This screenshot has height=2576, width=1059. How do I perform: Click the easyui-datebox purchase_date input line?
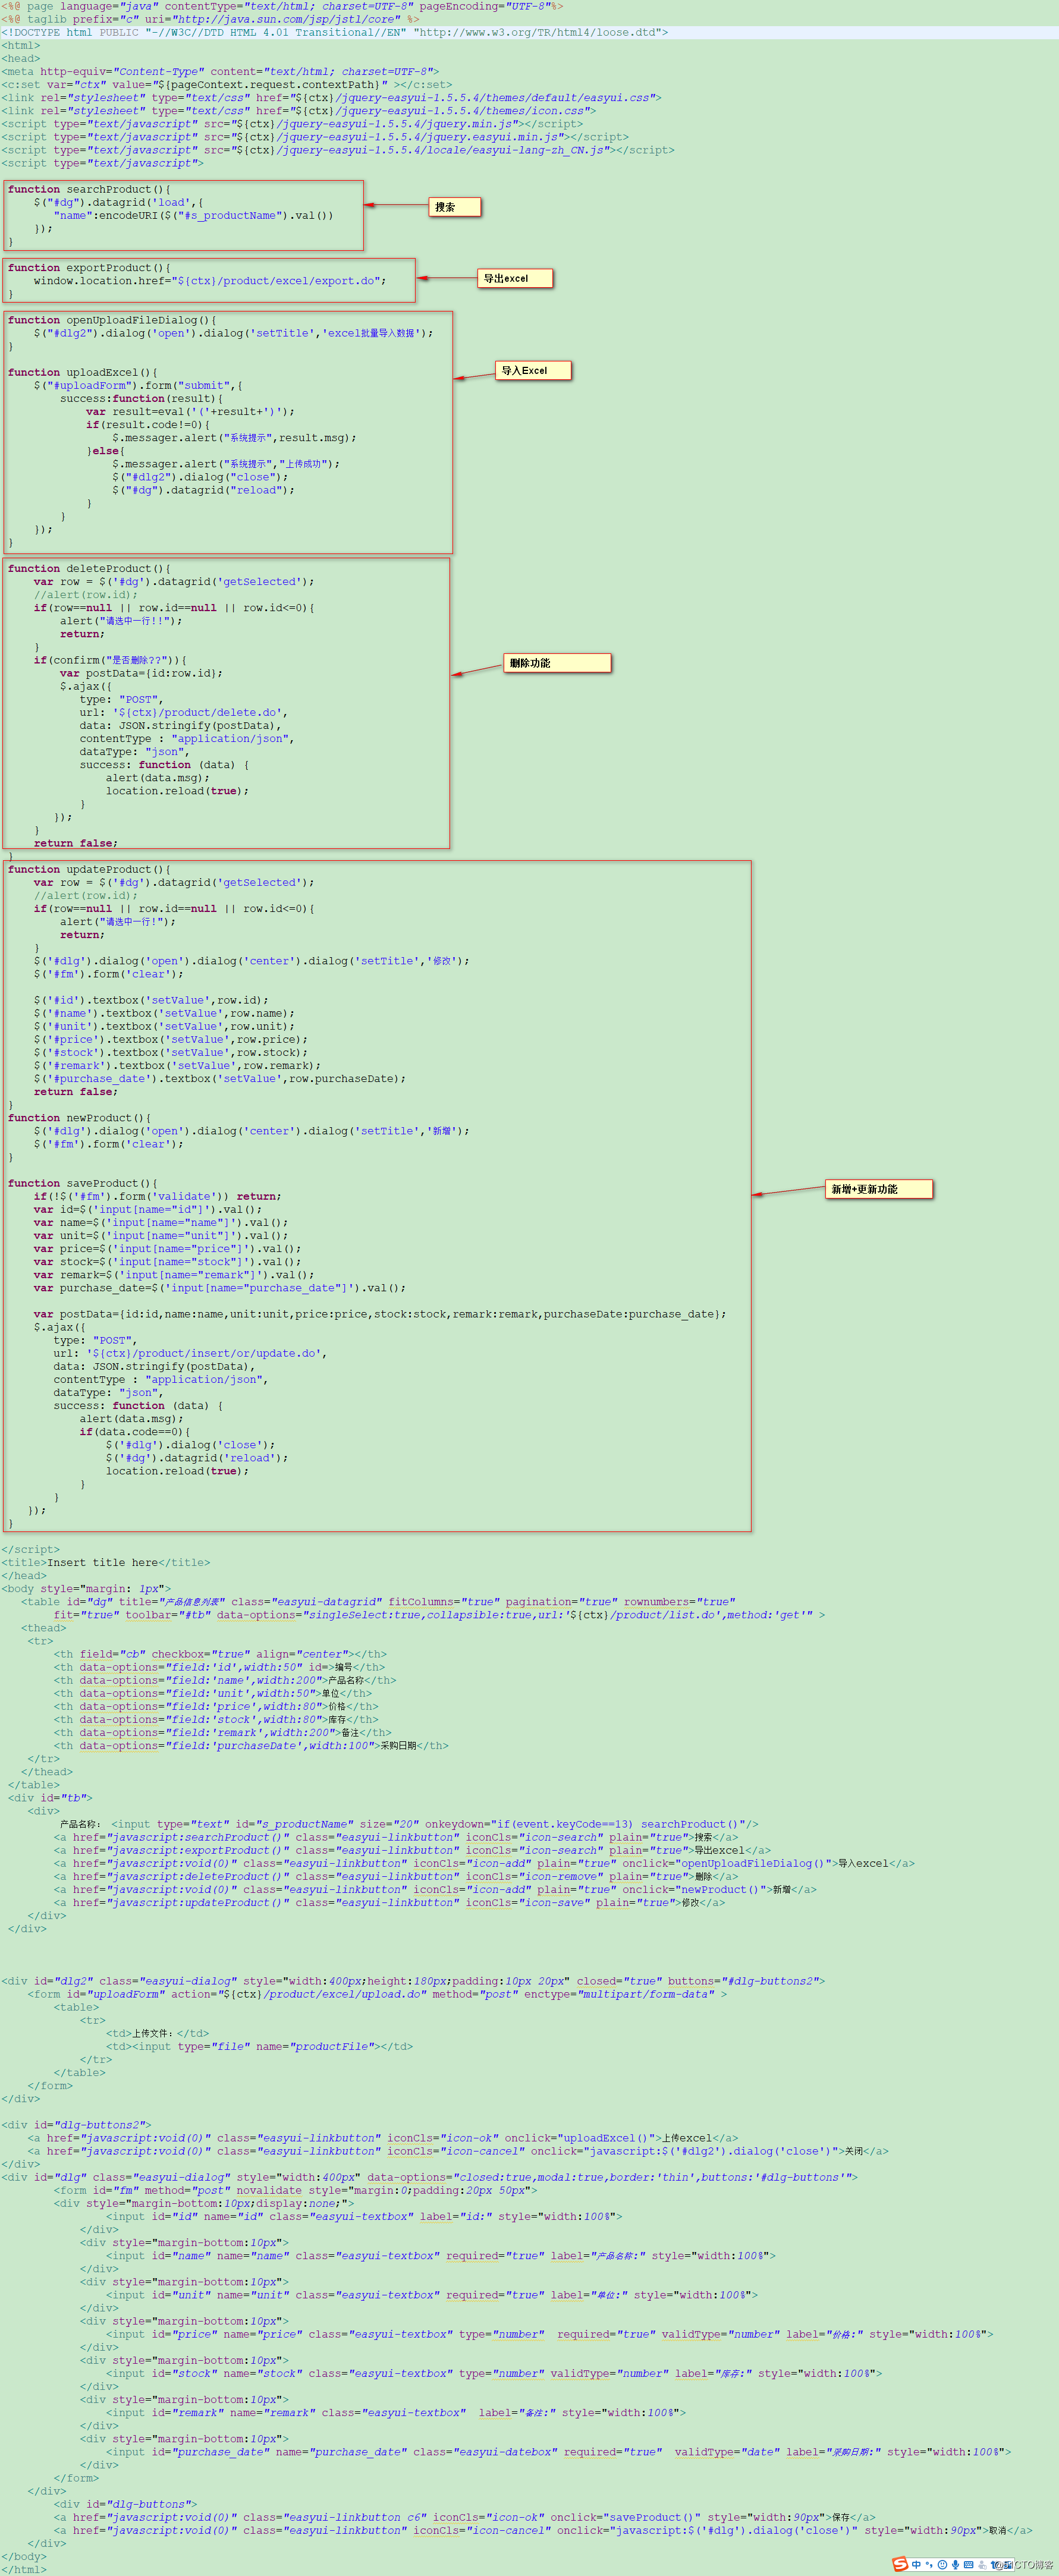point(559,2451)
